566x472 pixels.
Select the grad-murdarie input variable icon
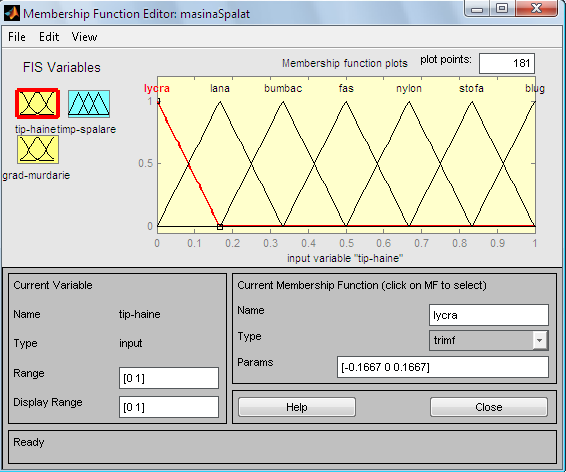tap(38, 150)
